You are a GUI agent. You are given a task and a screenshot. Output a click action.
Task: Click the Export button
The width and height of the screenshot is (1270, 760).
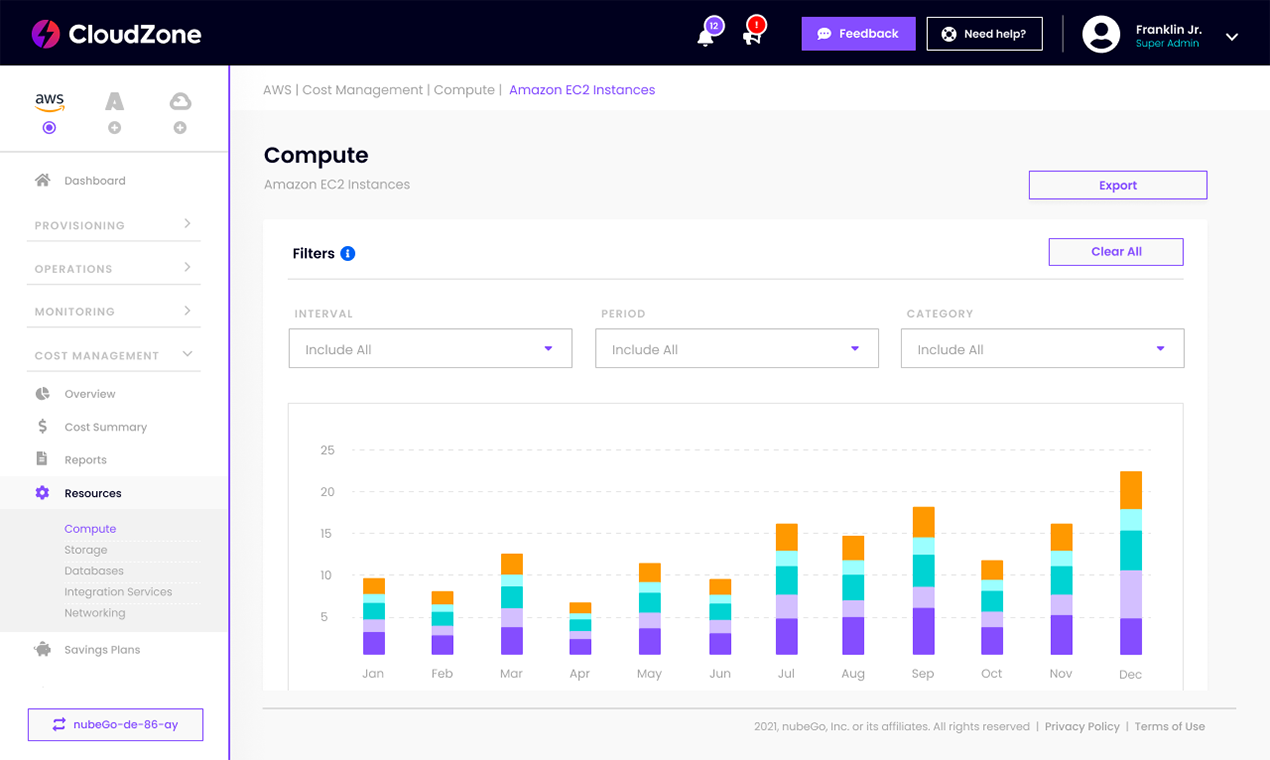[x=1117, y=185]
